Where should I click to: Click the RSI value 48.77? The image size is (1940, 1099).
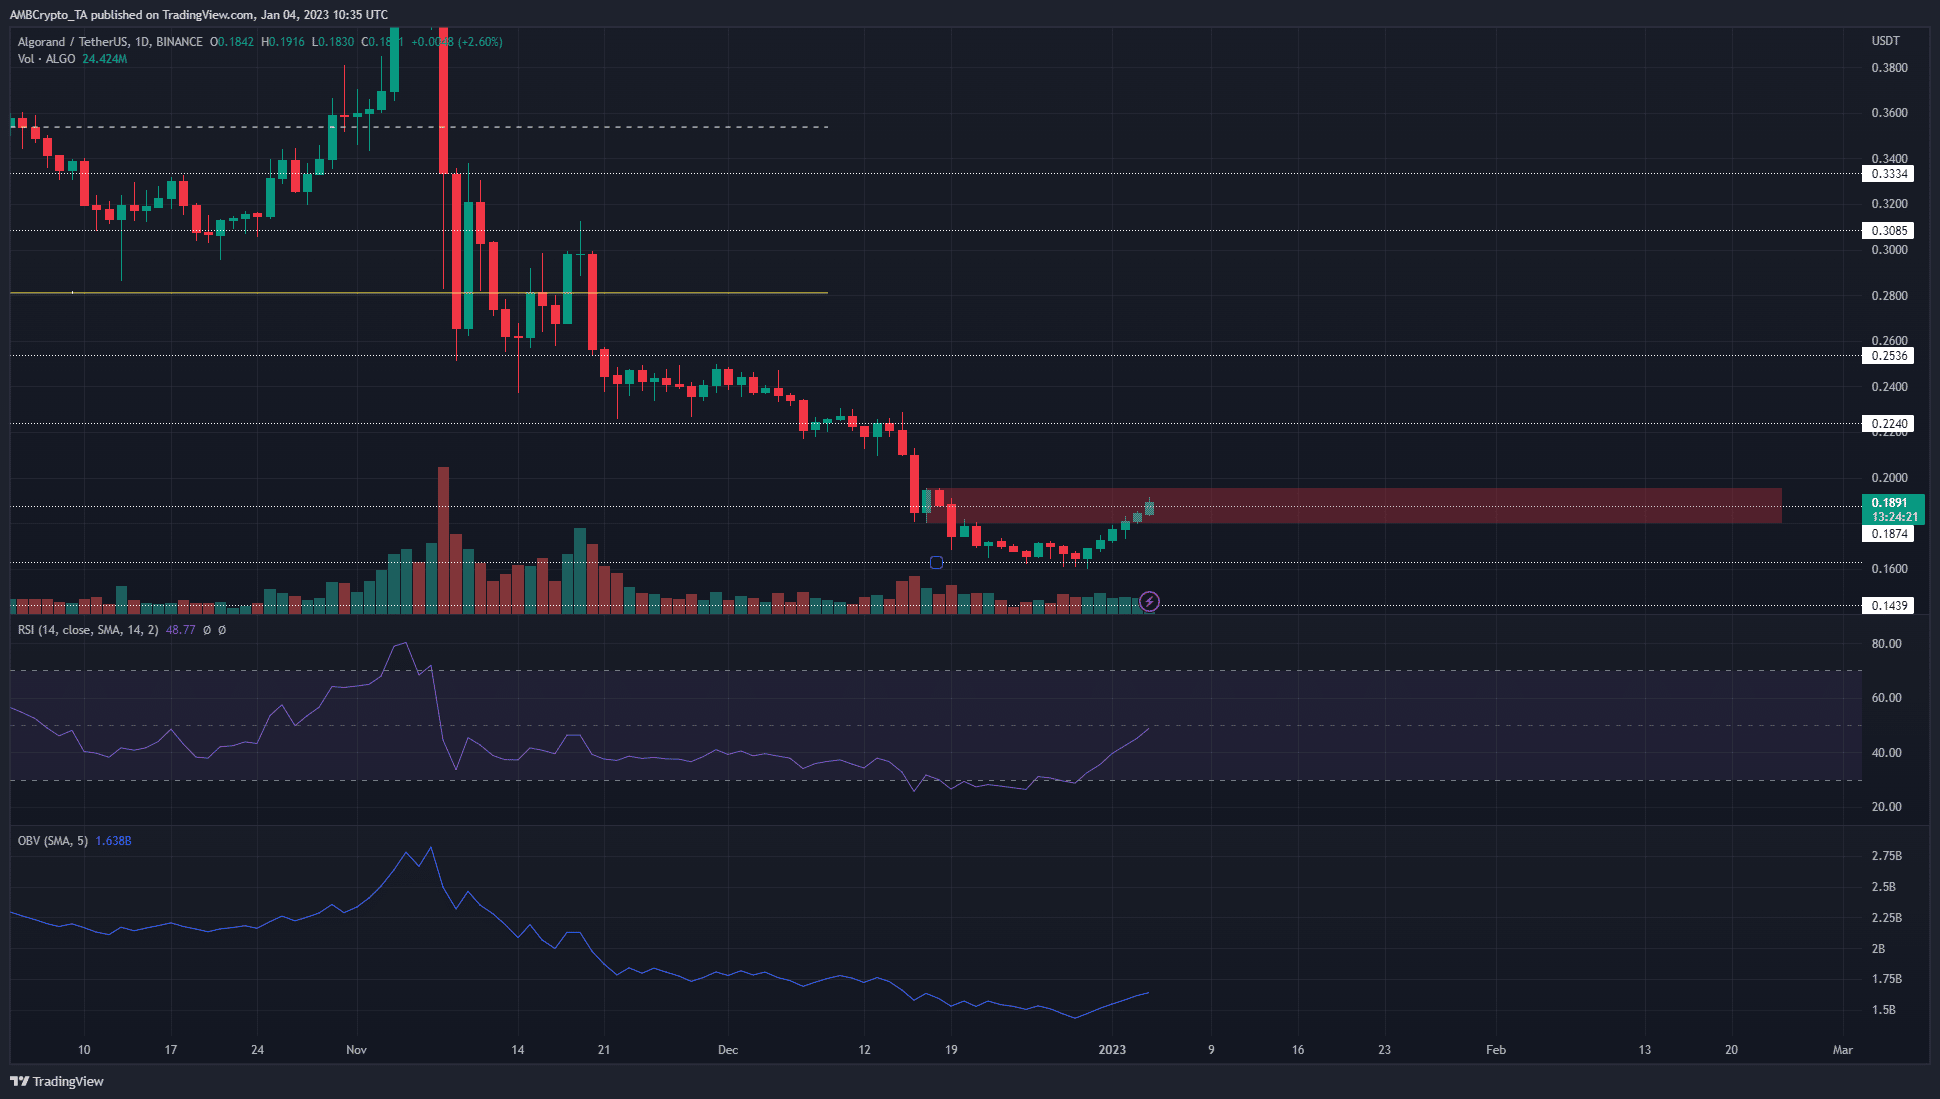[x=180, y=630]
